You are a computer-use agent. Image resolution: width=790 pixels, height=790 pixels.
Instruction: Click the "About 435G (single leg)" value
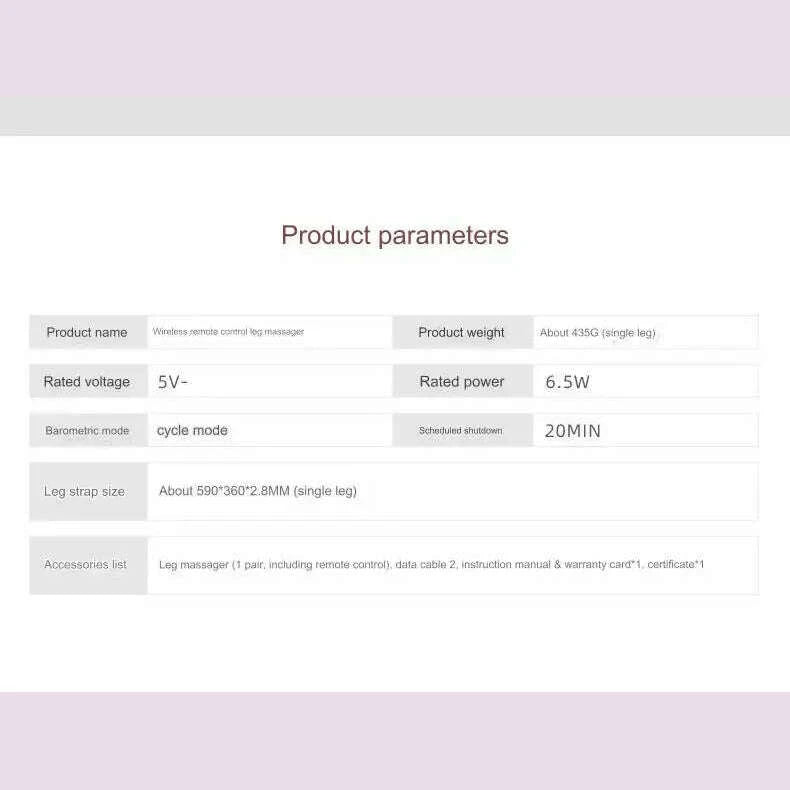click(598, 333)
